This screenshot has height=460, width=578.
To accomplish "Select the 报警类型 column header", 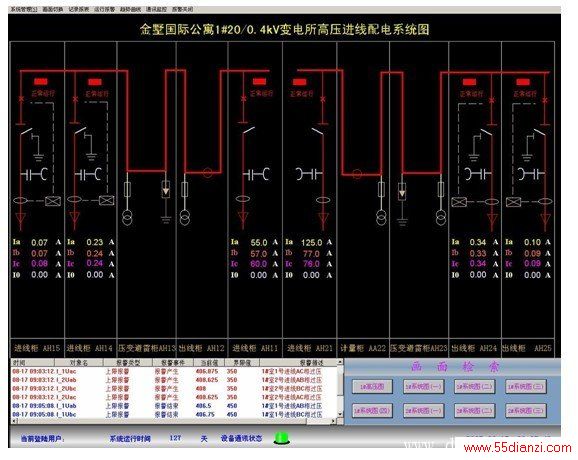I will click(128, 362).
